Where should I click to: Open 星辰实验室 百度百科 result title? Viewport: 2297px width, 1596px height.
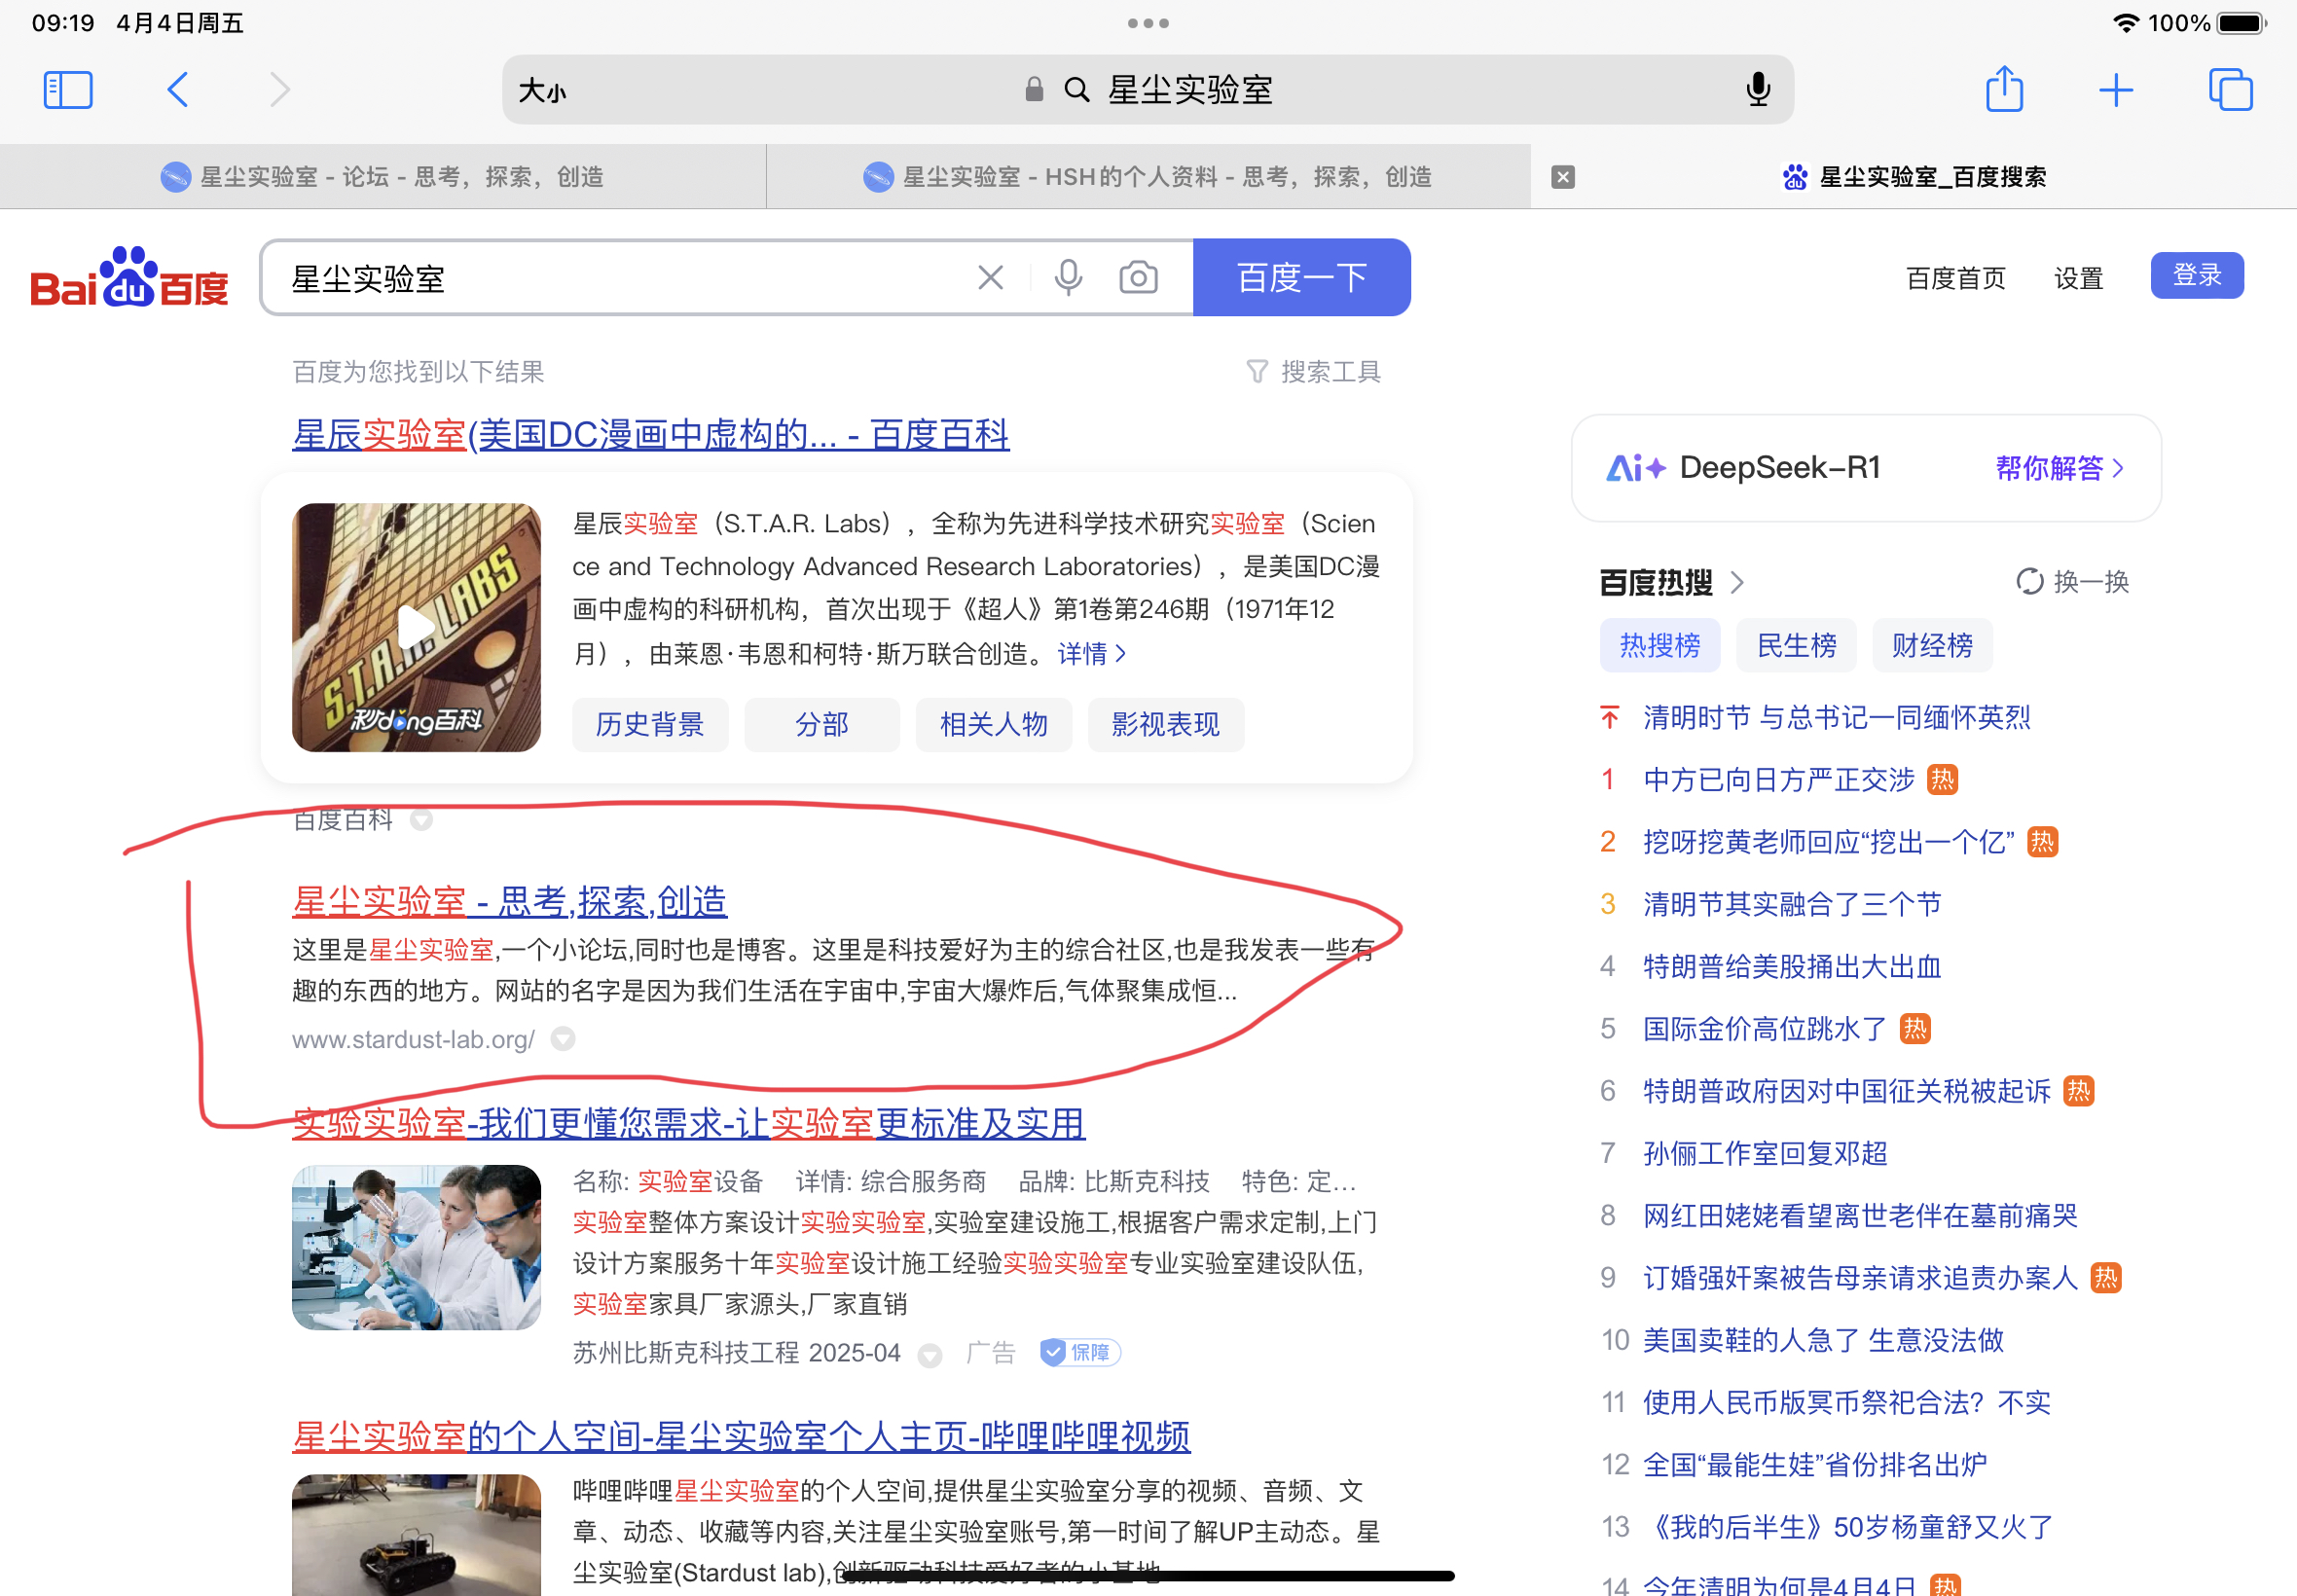[x=651, y=434]
